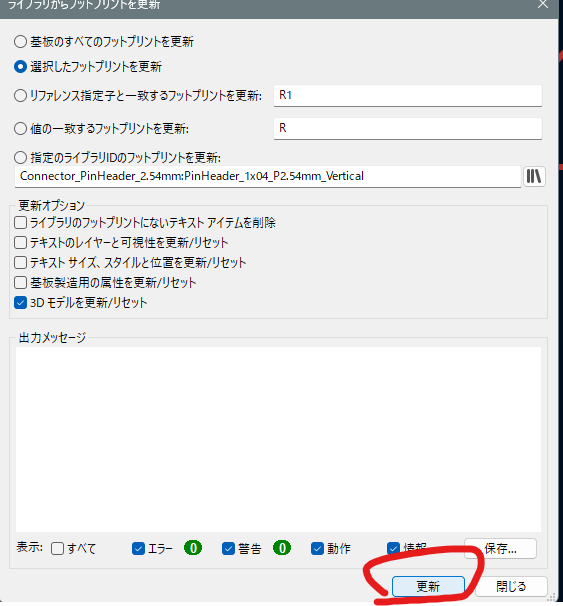Open the footprint library browser icon
The image size is (563, 606).
pyautogui.click(x=534, y=176)
